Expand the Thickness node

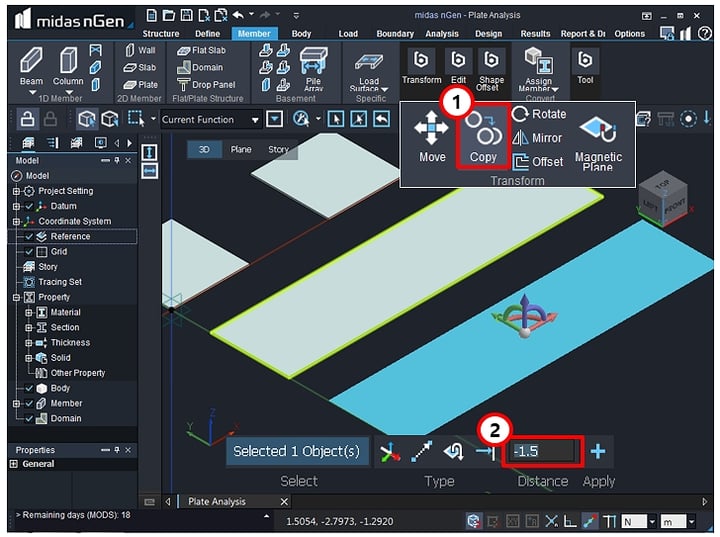(28, 343)
